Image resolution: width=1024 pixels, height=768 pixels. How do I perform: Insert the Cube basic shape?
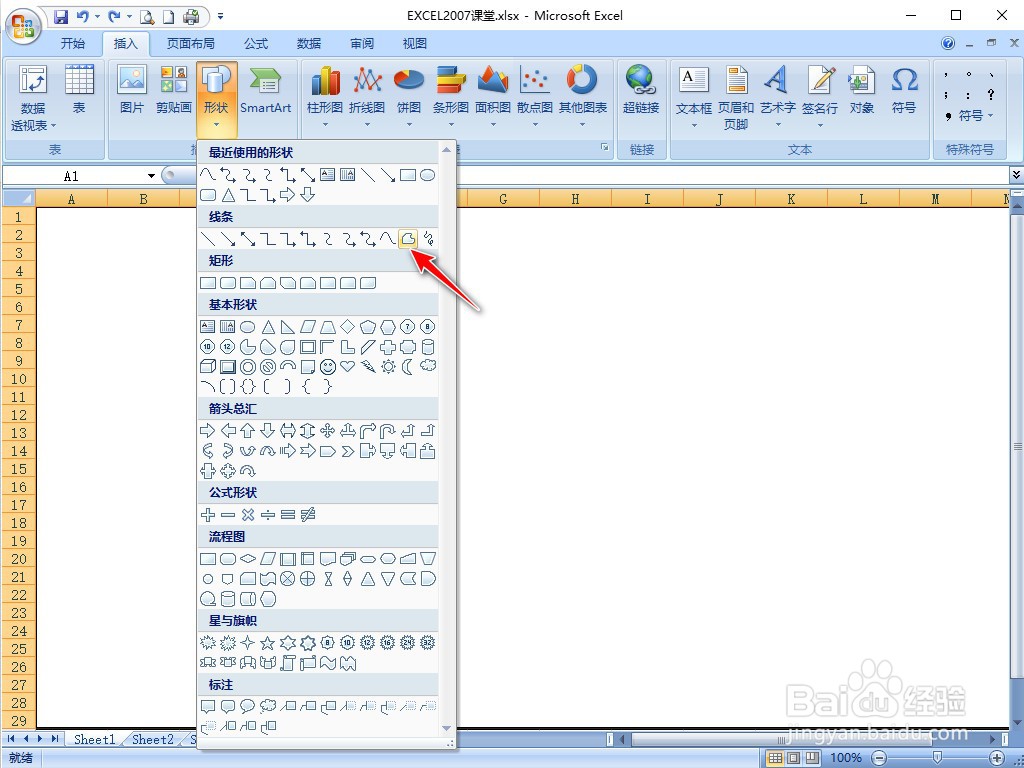(208, 366)
